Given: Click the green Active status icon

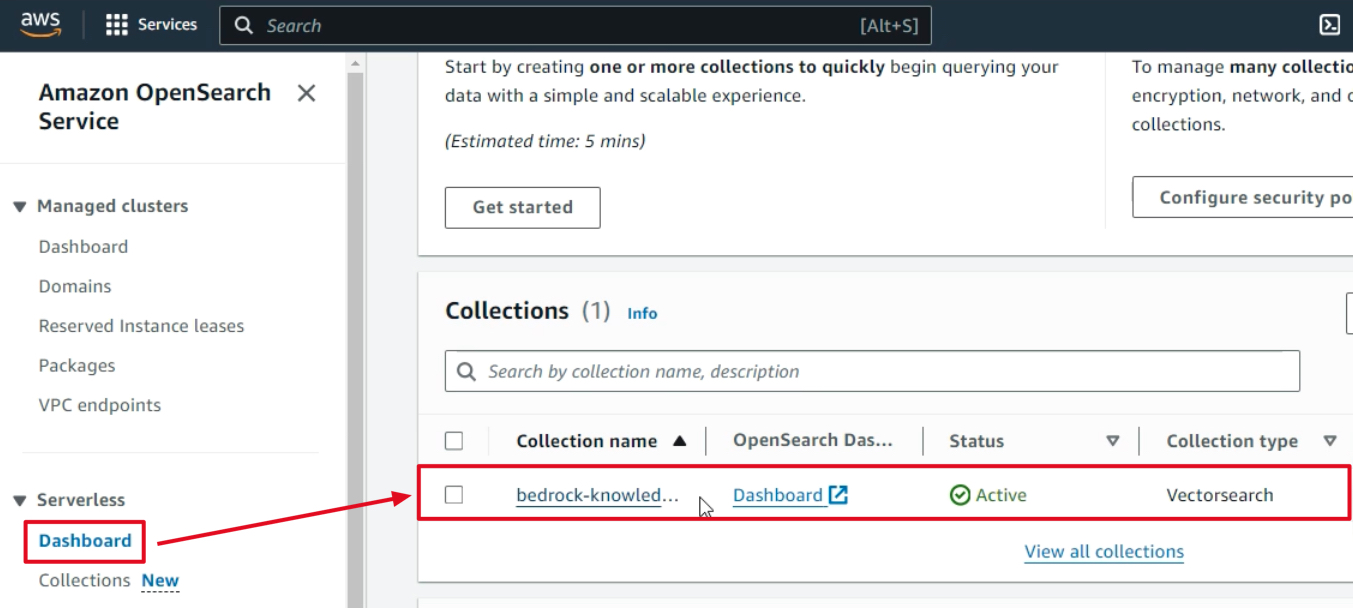Looking at the screenshot, I should (x=960, y=495).
